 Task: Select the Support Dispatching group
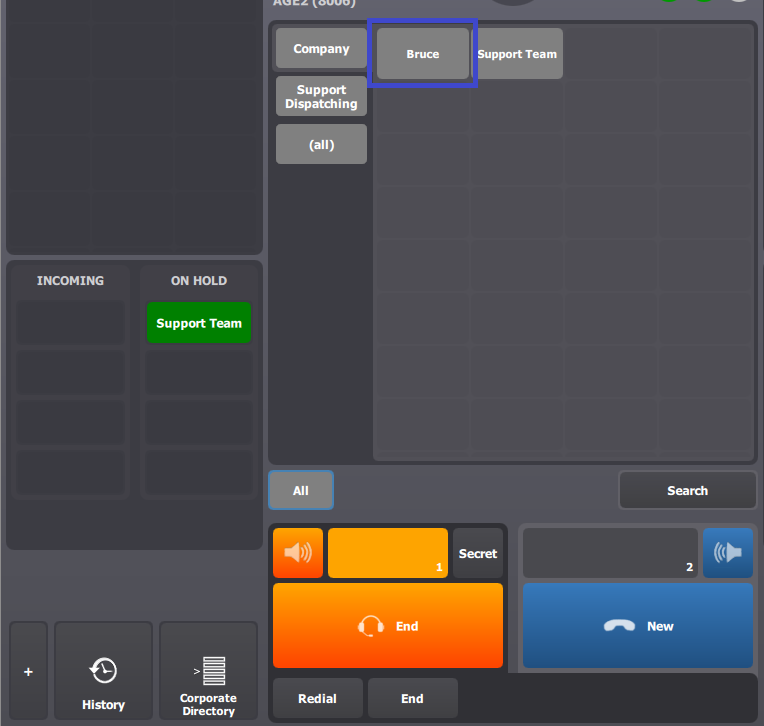coord(321,96)
